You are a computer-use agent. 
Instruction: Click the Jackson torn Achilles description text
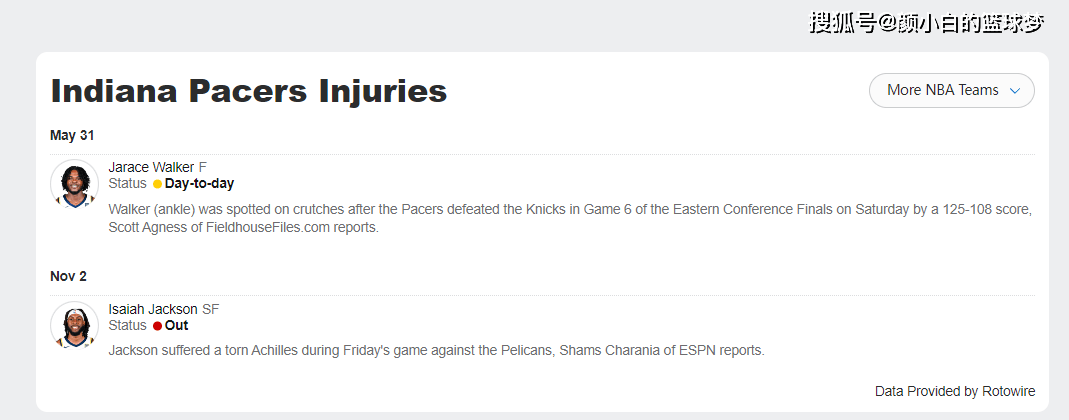[436, 351]
